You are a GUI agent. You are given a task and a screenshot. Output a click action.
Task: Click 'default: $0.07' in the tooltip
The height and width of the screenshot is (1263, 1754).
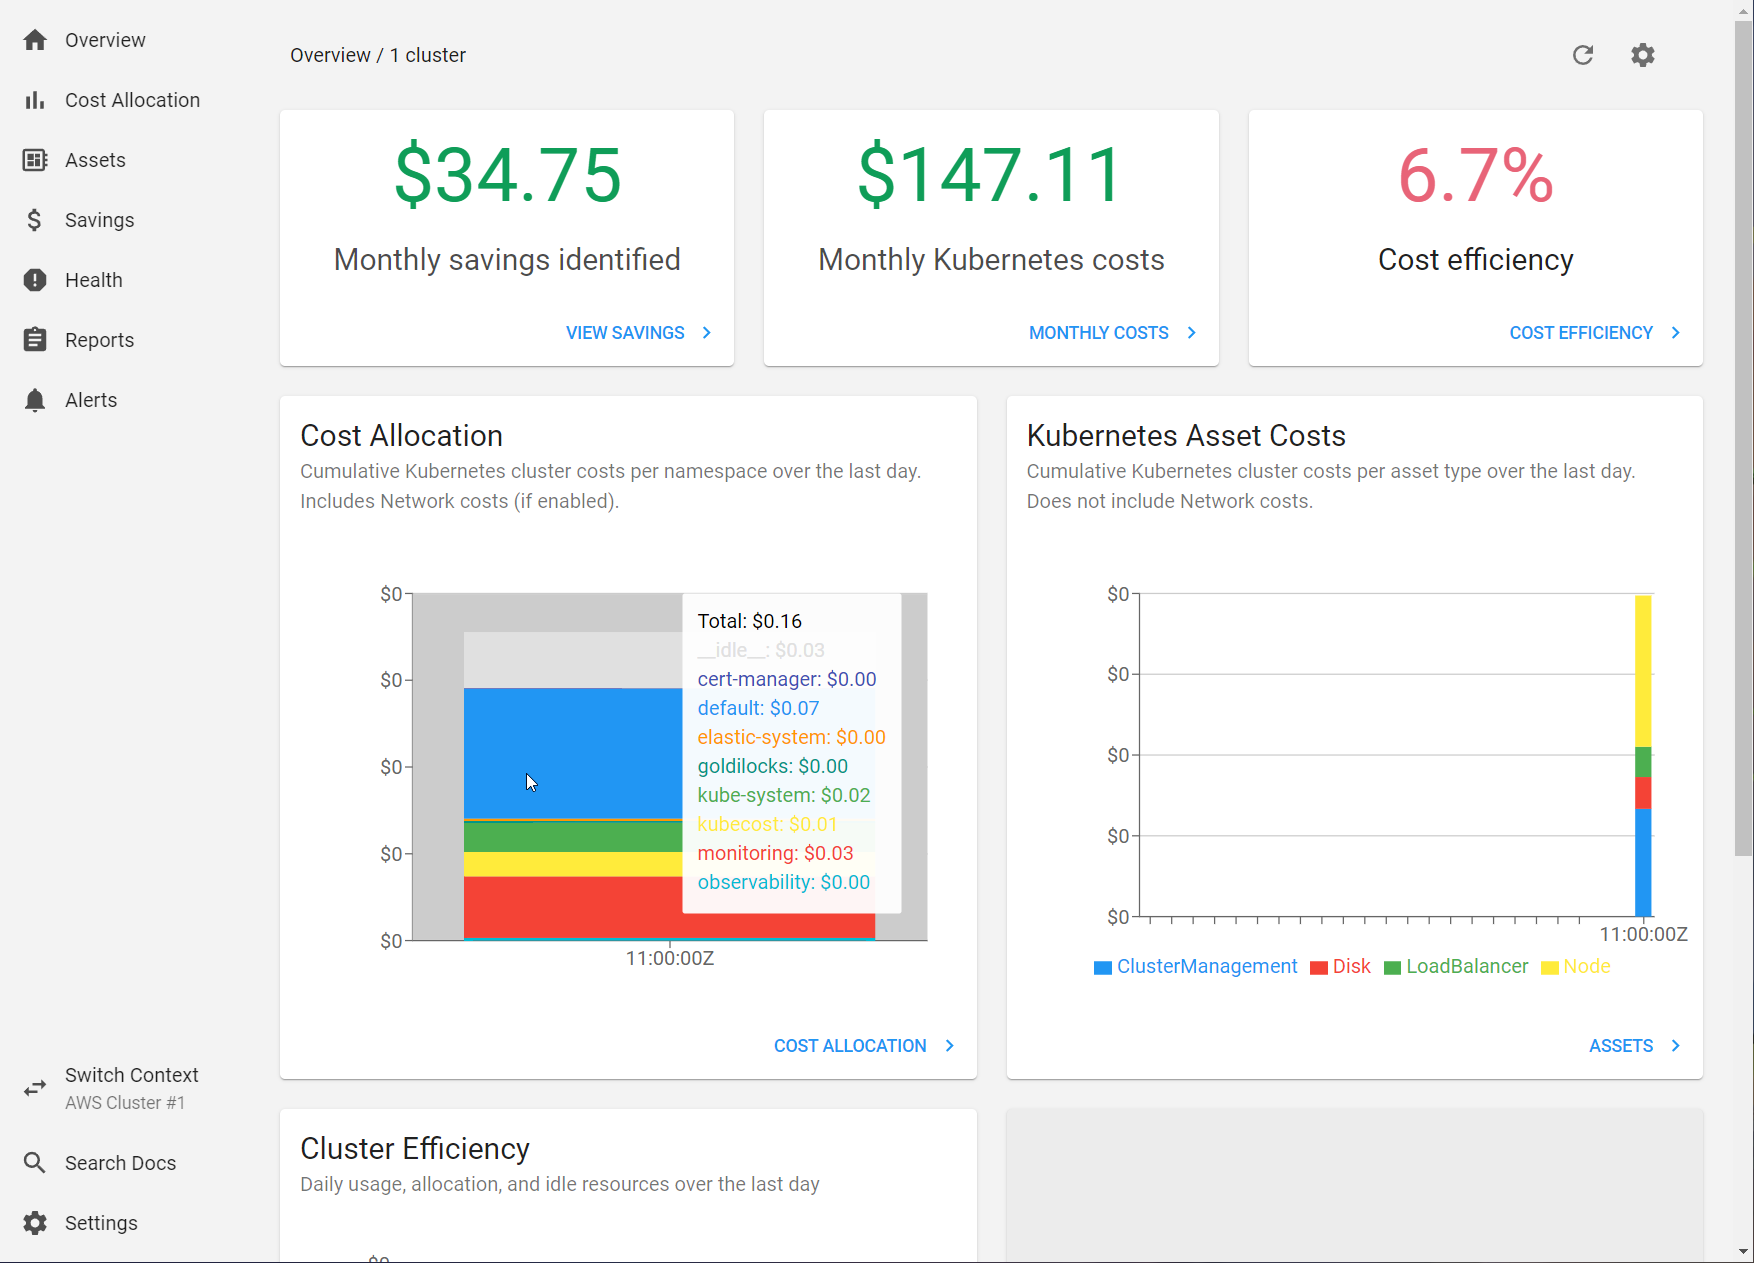[758, 708]
